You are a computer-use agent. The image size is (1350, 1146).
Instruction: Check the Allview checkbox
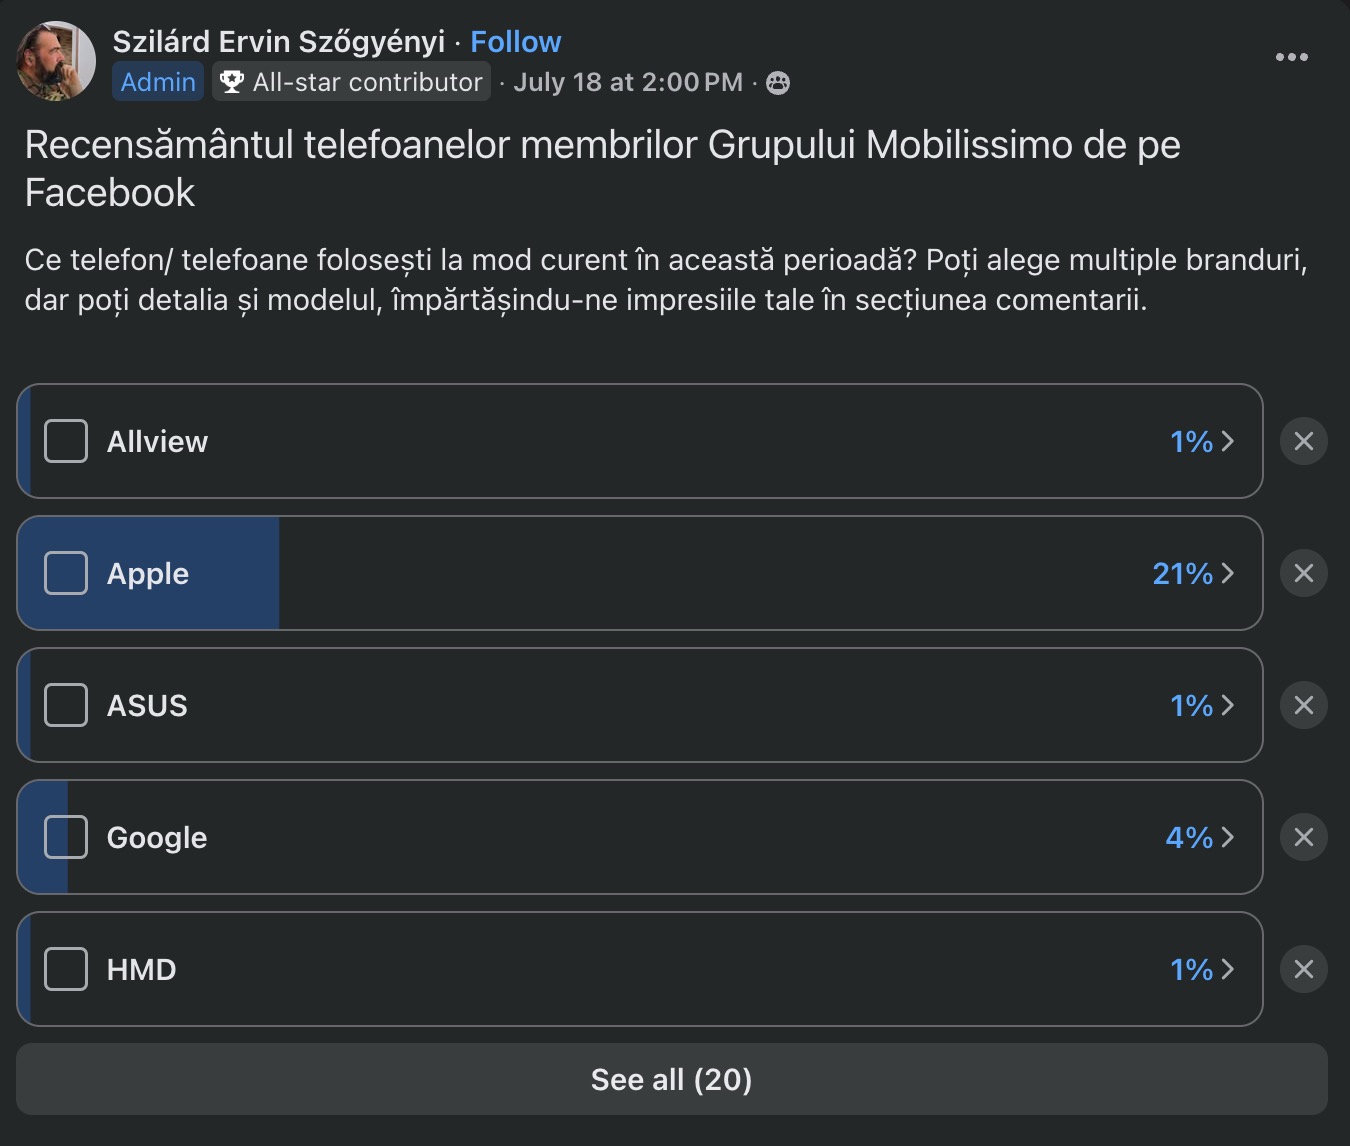66,441
